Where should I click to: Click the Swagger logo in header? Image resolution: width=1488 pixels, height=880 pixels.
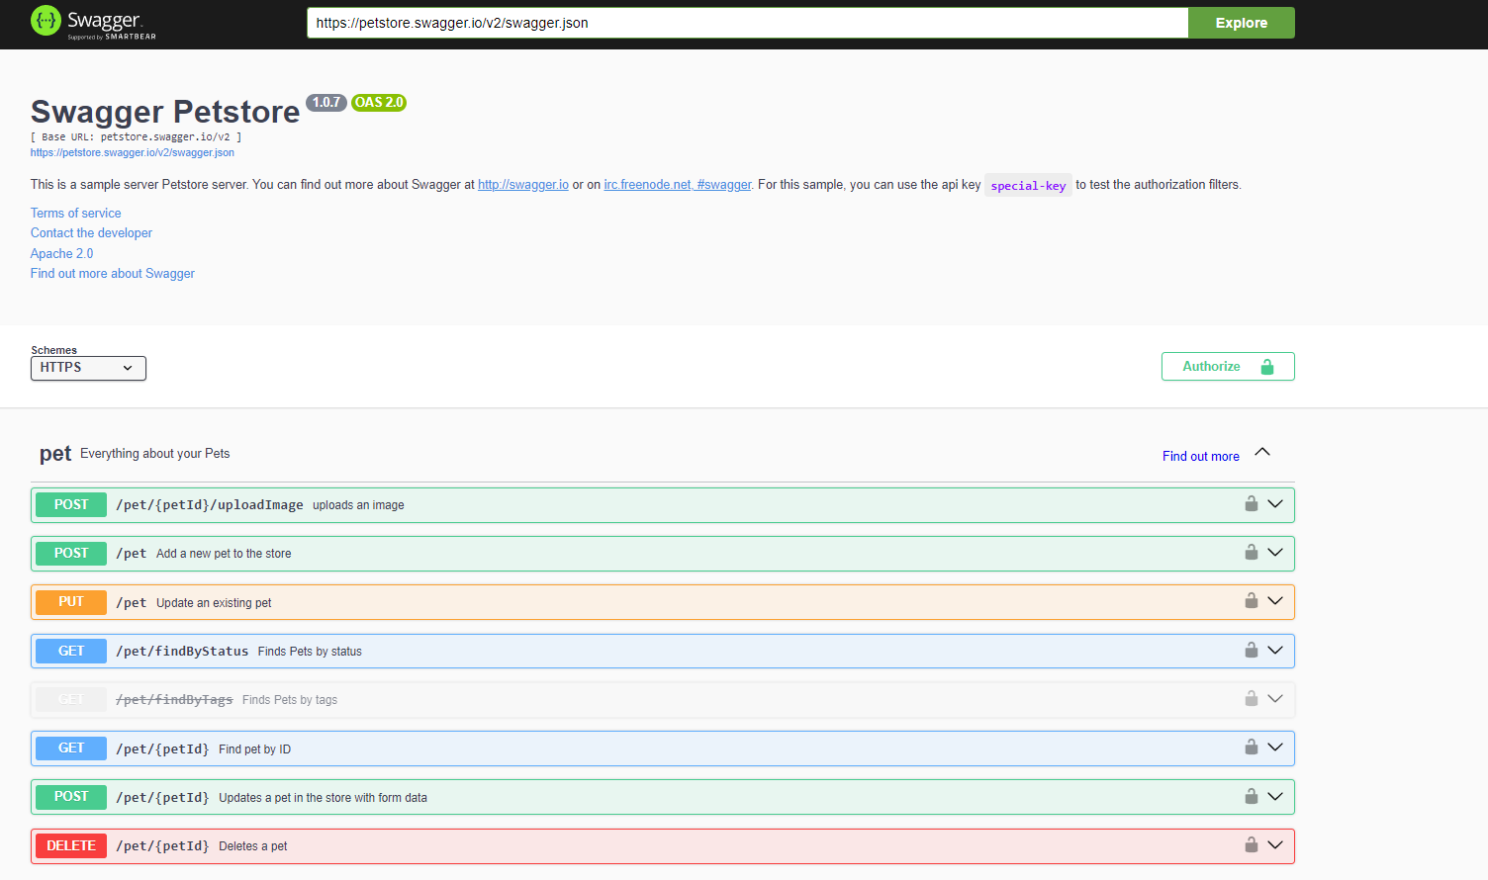pyautogui.click(x=93, y=22)
